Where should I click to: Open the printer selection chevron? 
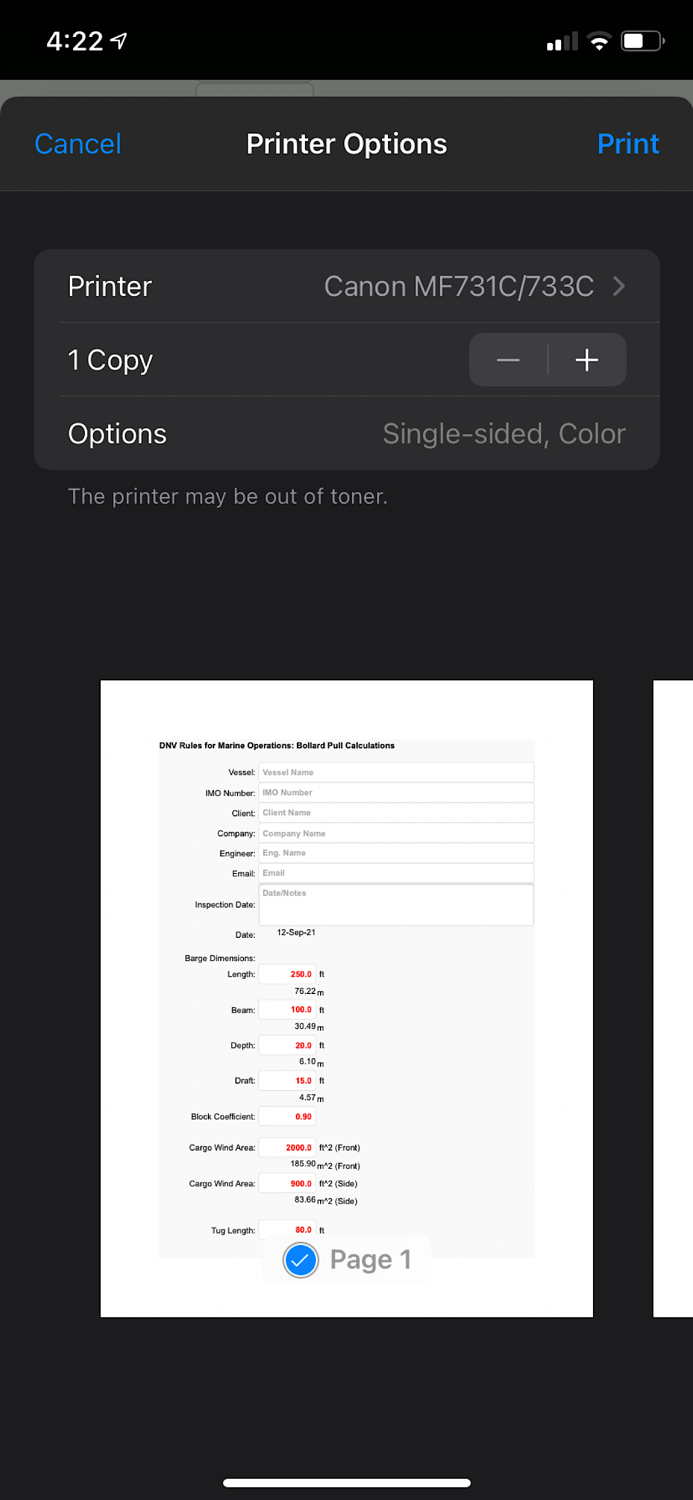click(x=619, y=287)
